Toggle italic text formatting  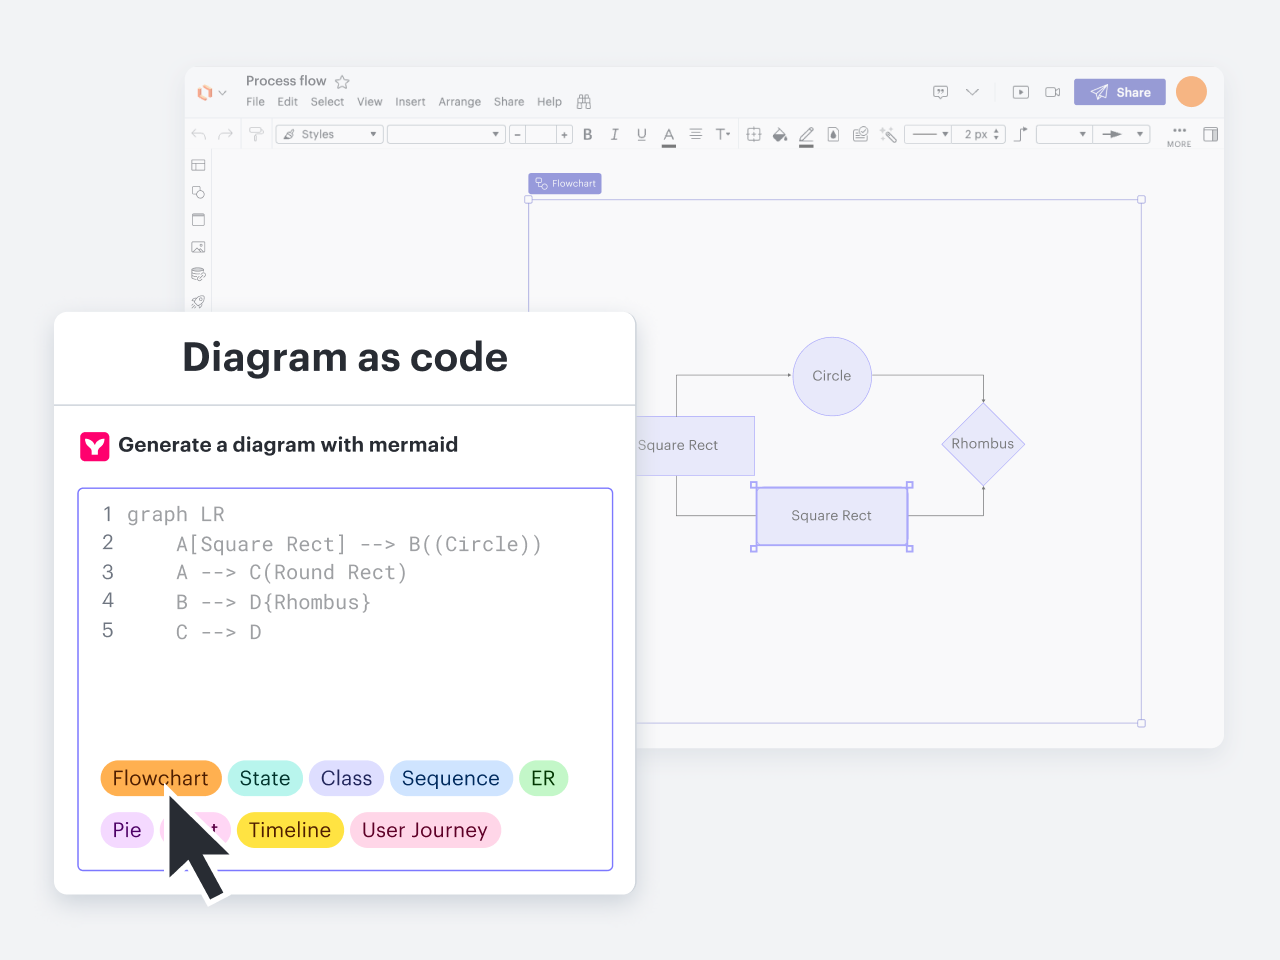click(614, 134)
